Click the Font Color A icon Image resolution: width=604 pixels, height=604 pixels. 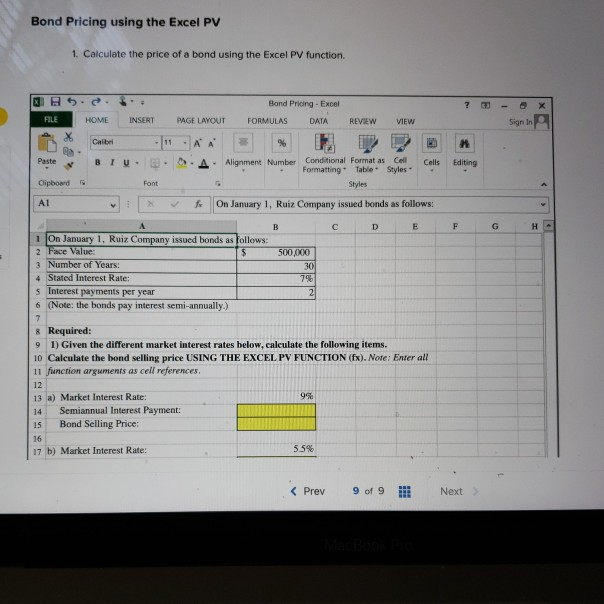click(204, 163)
